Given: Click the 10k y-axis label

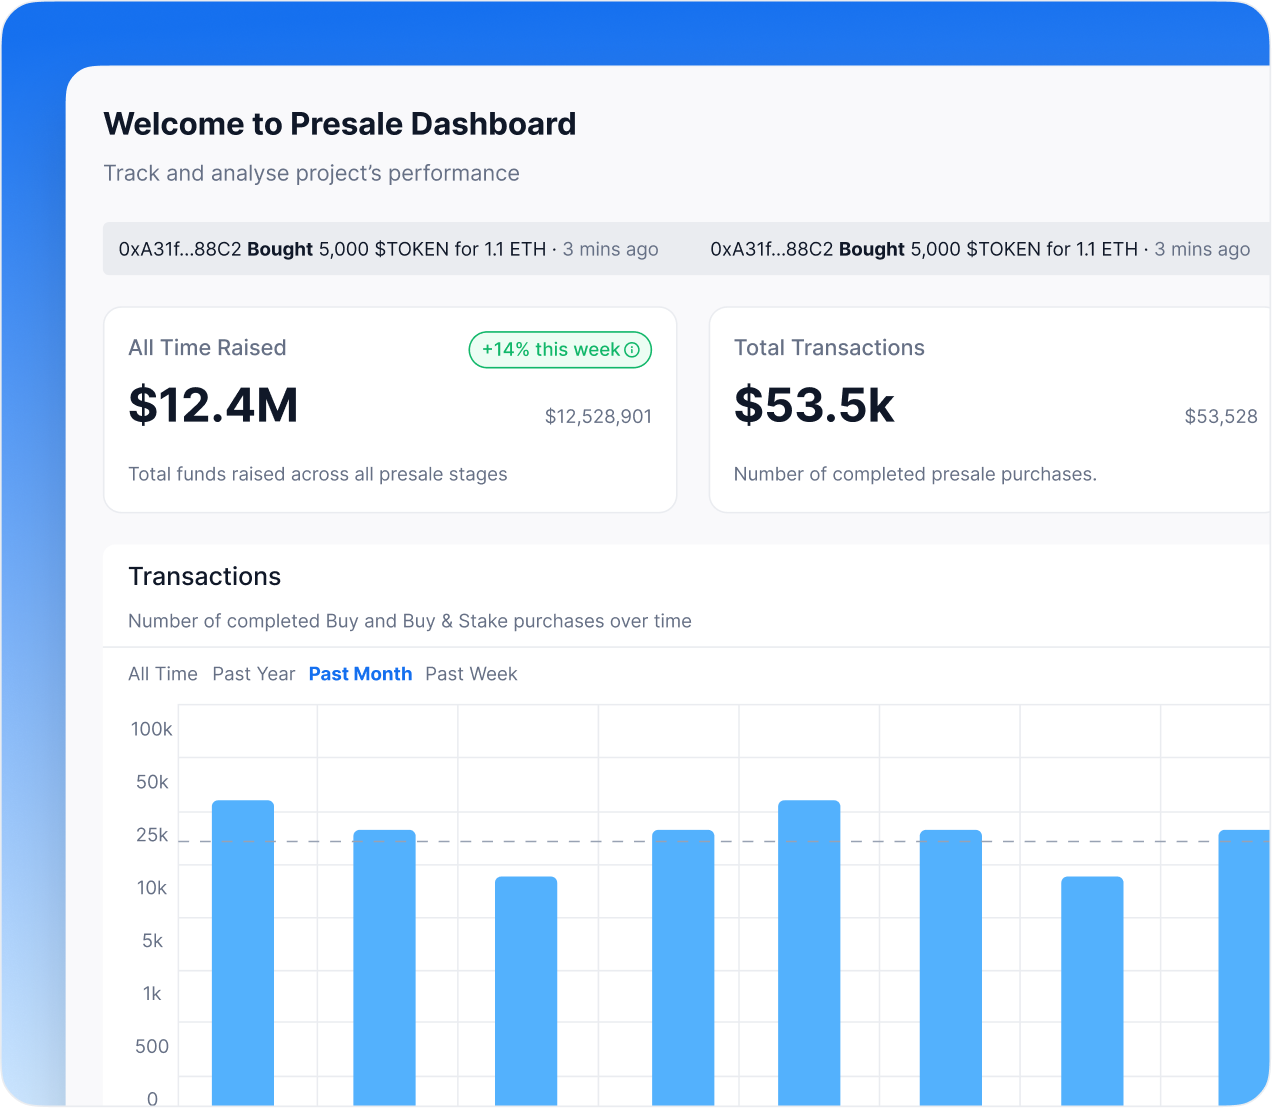Looking at the screenshot, I should coord(152,888).
